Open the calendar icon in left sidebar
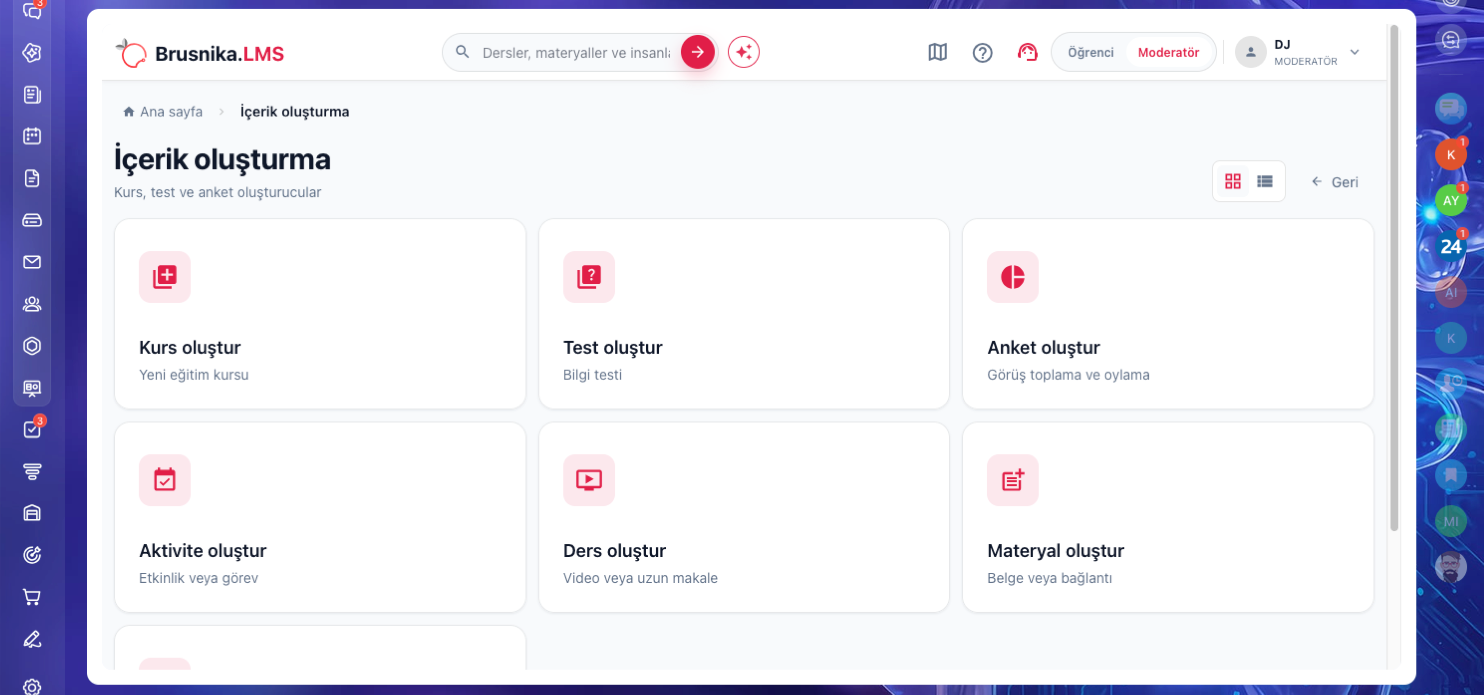The width and height of the screenshot is (1484, 695). tap(32, 136)
